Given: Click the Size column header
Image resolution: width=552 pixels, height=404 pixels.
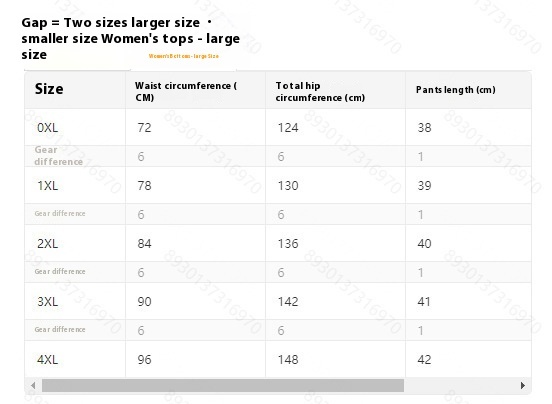Looking at the screenshot, I should click(49, 89).
